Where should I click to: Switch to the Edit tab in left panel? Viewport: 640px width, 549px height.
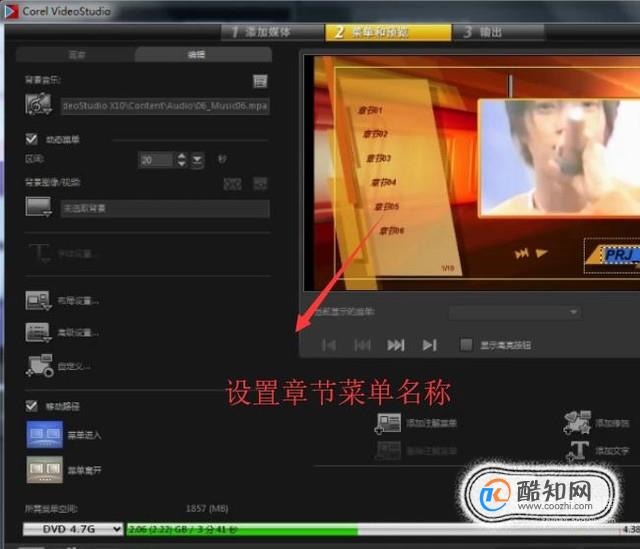(x=203, y=54)
